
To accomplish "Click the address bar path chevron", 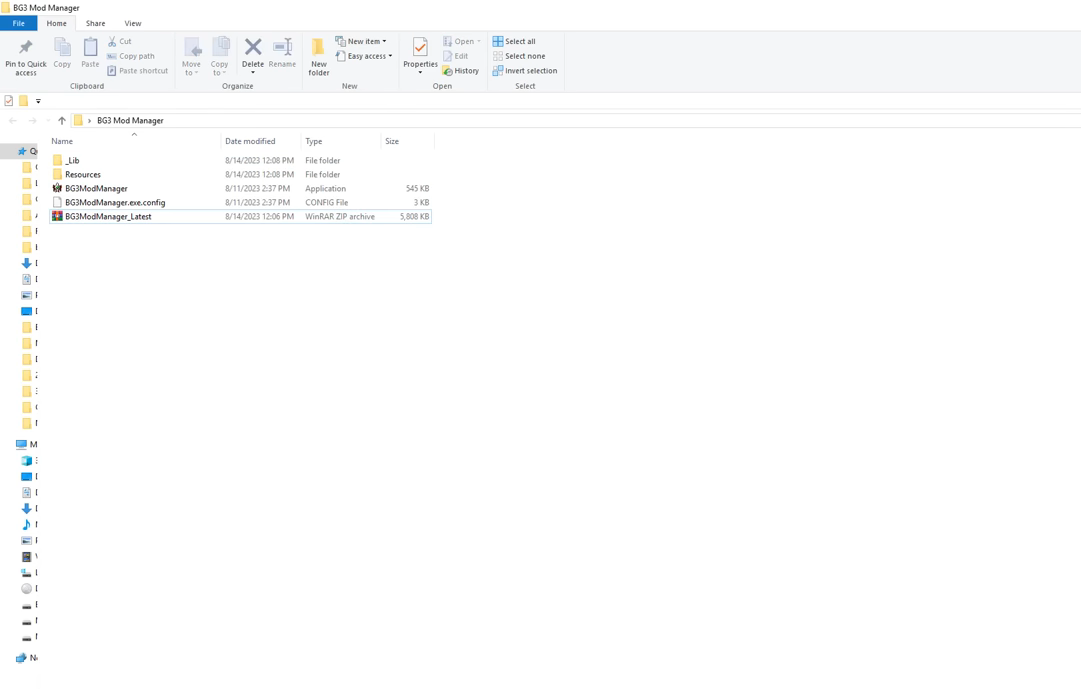I will coord(89,121).
